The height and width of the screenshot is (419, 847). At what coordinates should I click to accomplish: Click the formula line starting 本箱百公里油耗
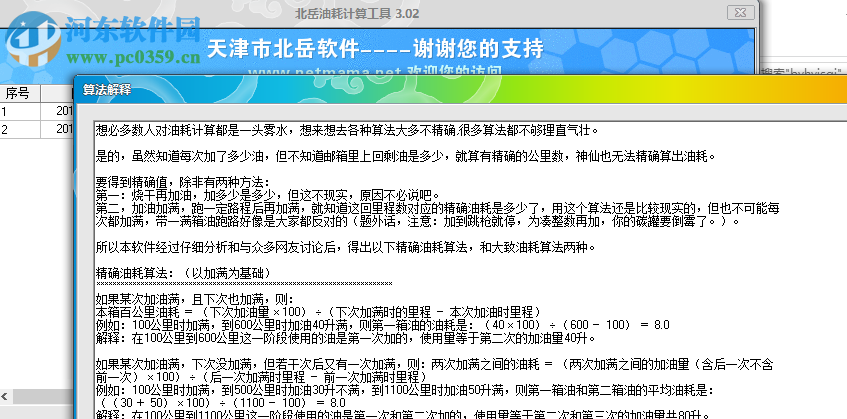[318, 312]
